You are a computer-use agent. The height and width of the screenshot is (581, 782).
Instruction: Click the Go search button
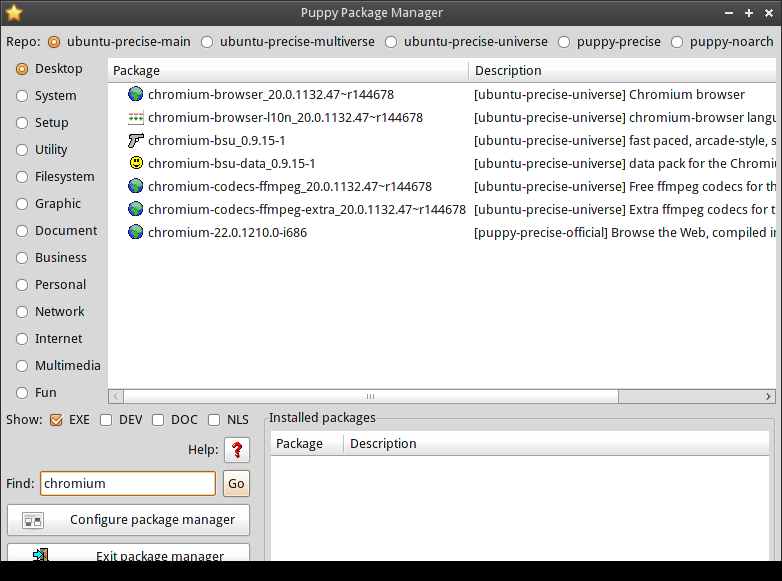(x=236, y=484)
